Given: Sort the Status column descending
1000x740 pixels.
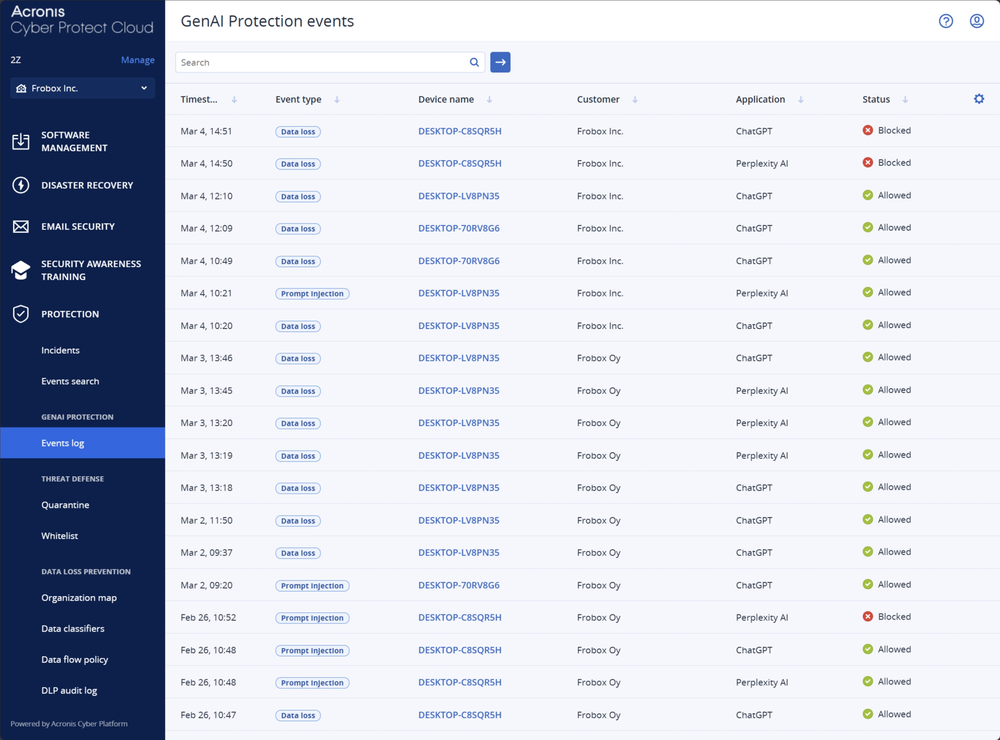Looking at the screenshot, I should pyautogui.click(x=905, y=99).
